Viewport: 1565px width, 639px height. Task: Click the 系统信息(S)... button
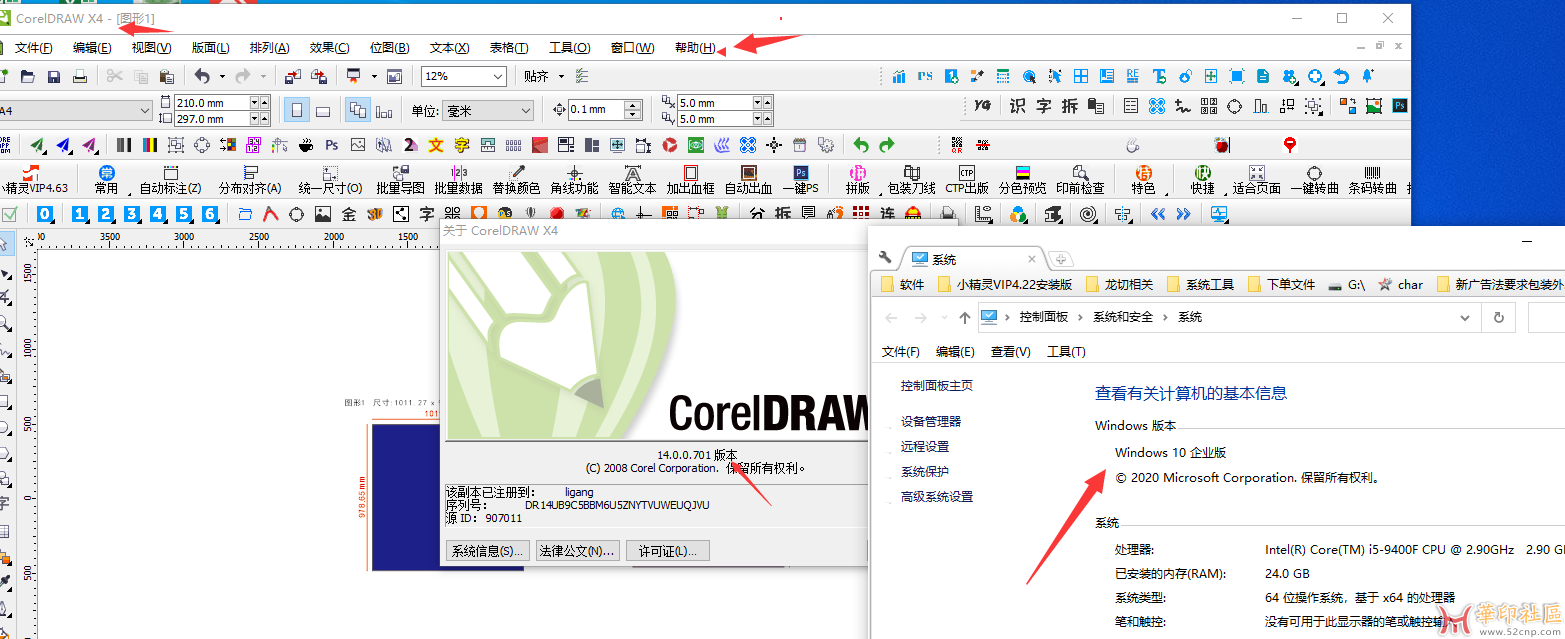point(486,551)
